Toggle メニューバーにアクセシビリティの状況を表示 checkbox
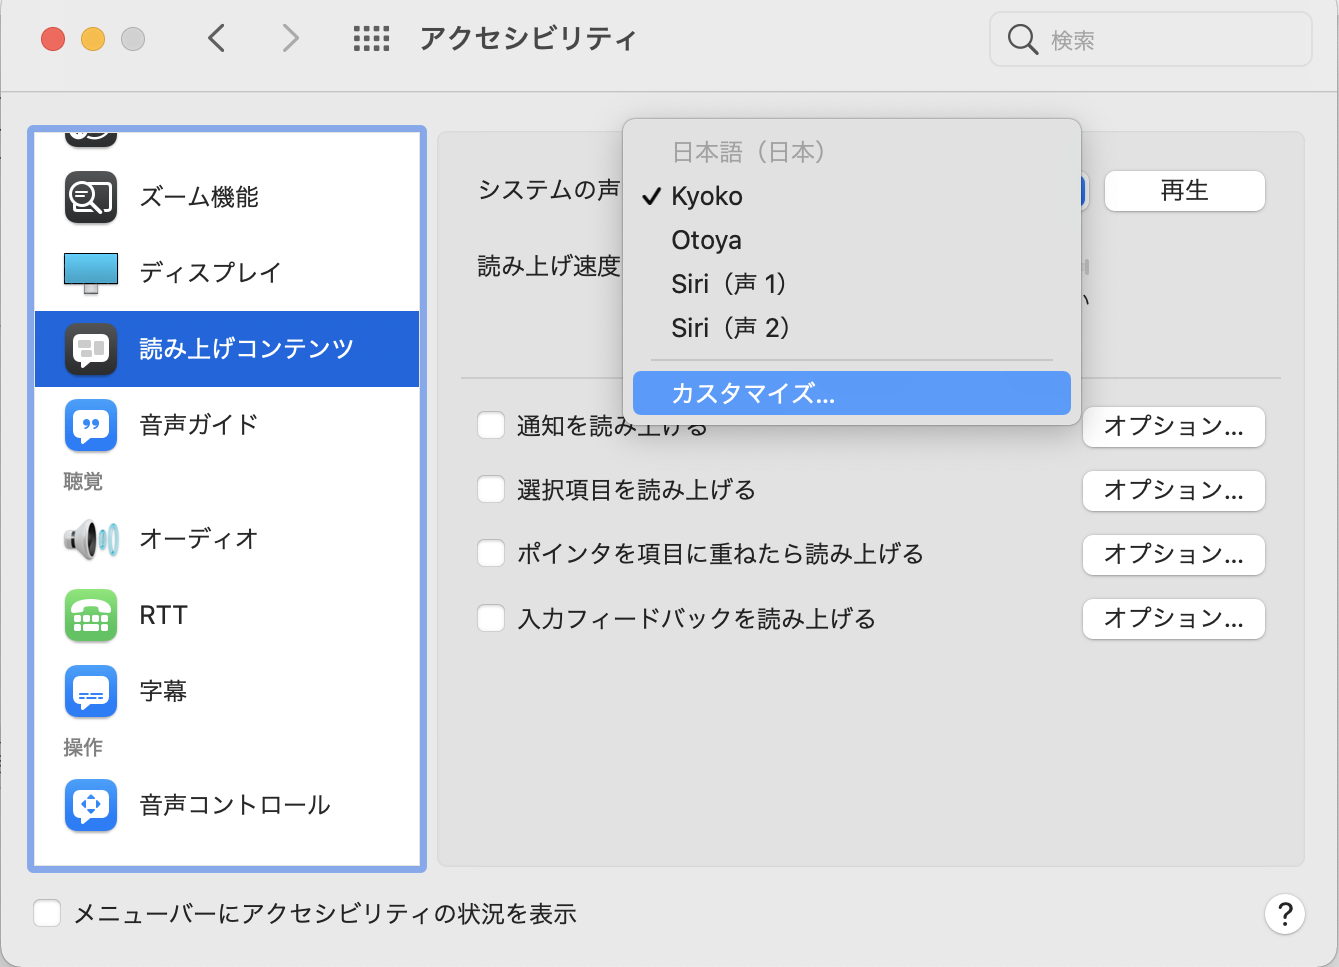The width and height of the screenshot is (1339, 967). [x=47, y=913]
